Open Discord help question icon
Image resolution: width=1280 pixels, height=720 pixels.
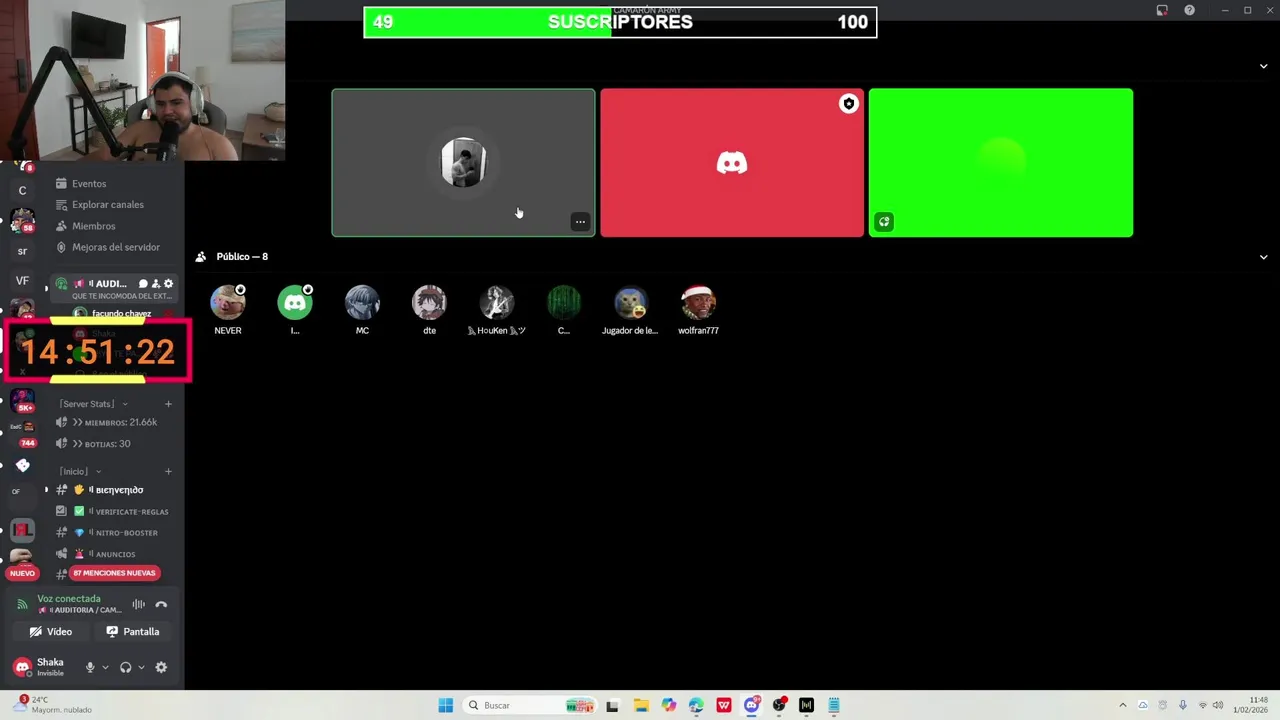tap(1189, 10)
